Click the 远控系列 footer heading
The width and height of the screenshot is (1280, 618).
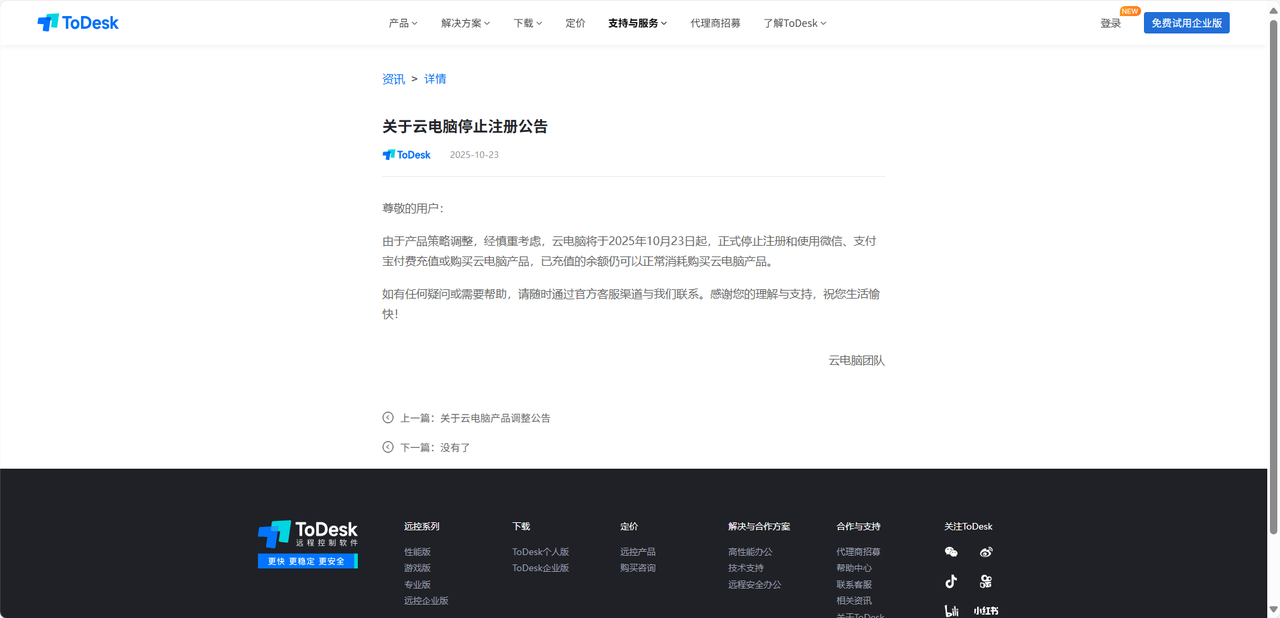click(421, 526)
